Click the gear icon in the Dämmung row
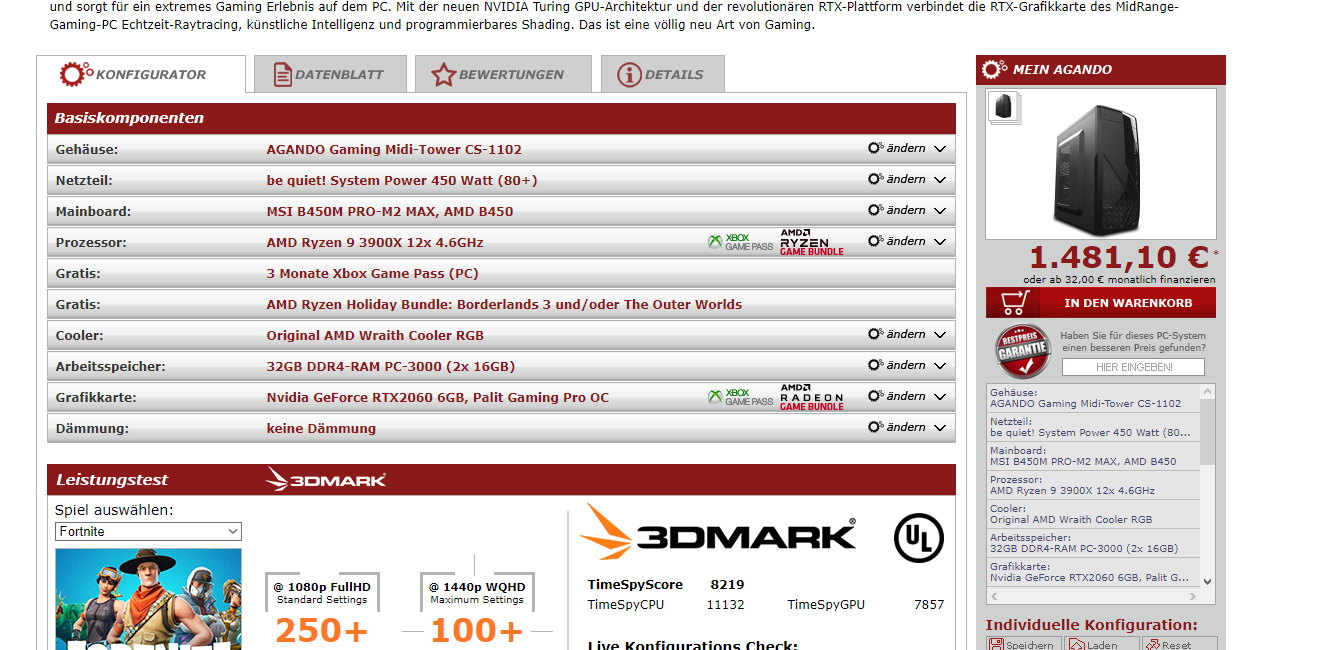This screenshot has width=1330, height=650. 875,427
